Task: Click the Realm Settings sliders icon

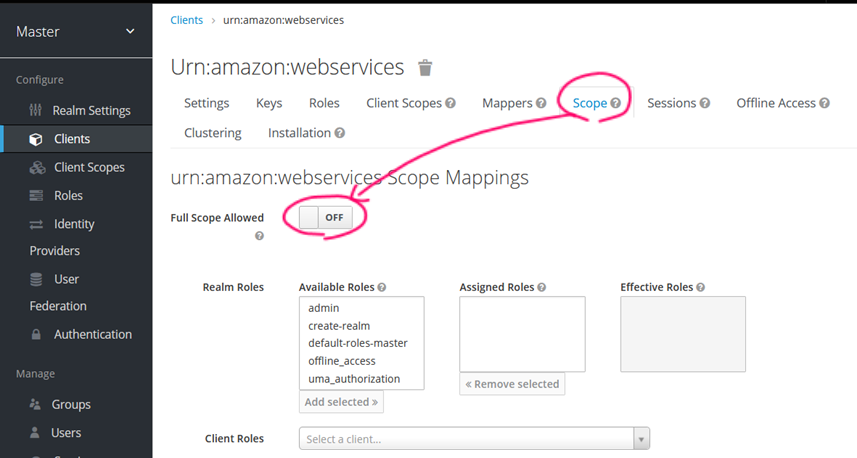Action: click(x=36, y=110)
